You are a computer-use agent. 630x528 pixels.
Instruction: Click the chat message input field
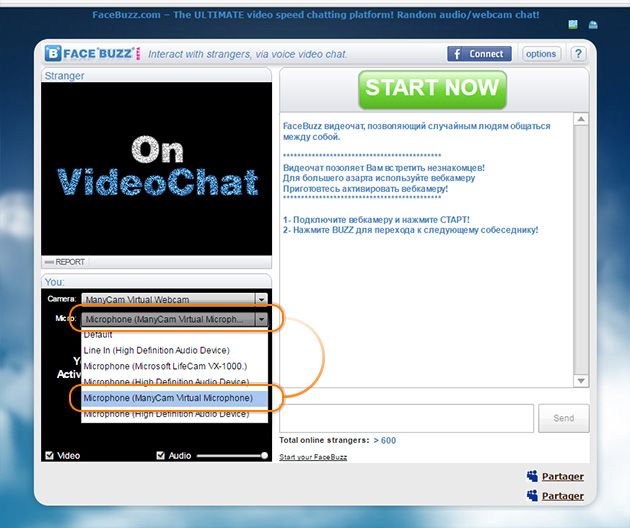click(x=406, y=418)
